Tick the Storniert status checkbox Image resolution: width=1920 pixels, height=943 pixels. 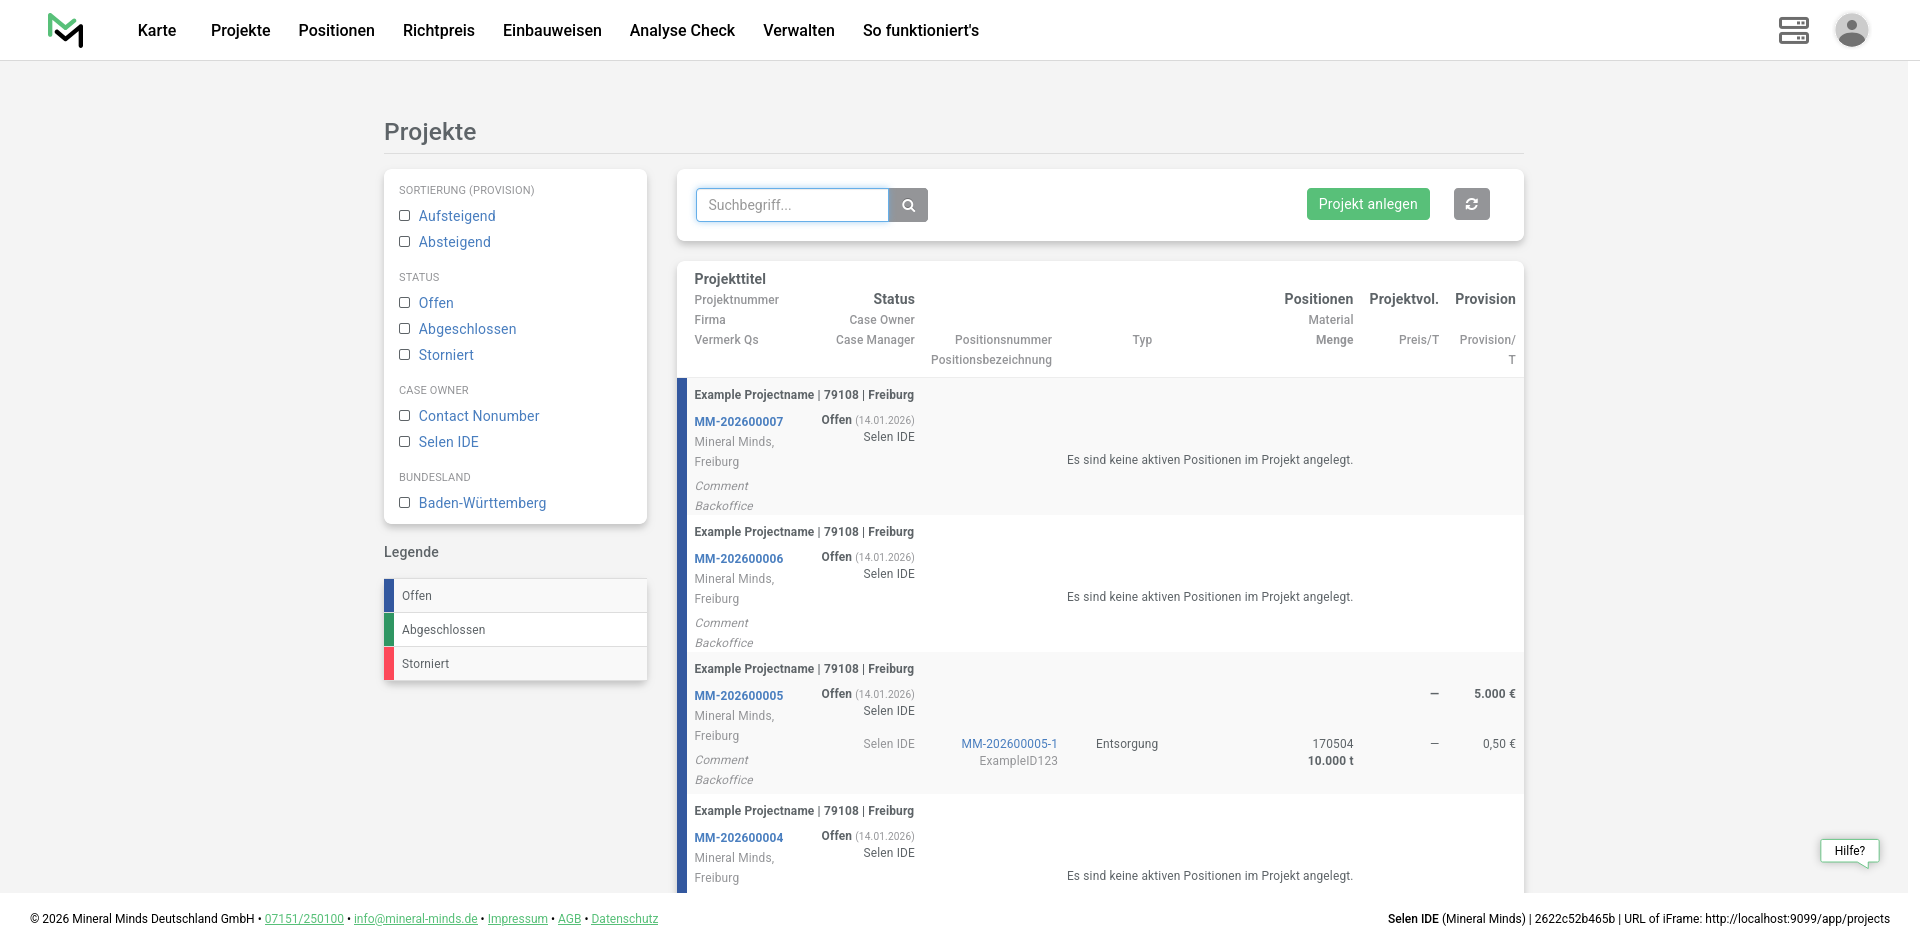click(x=405, y=355)
